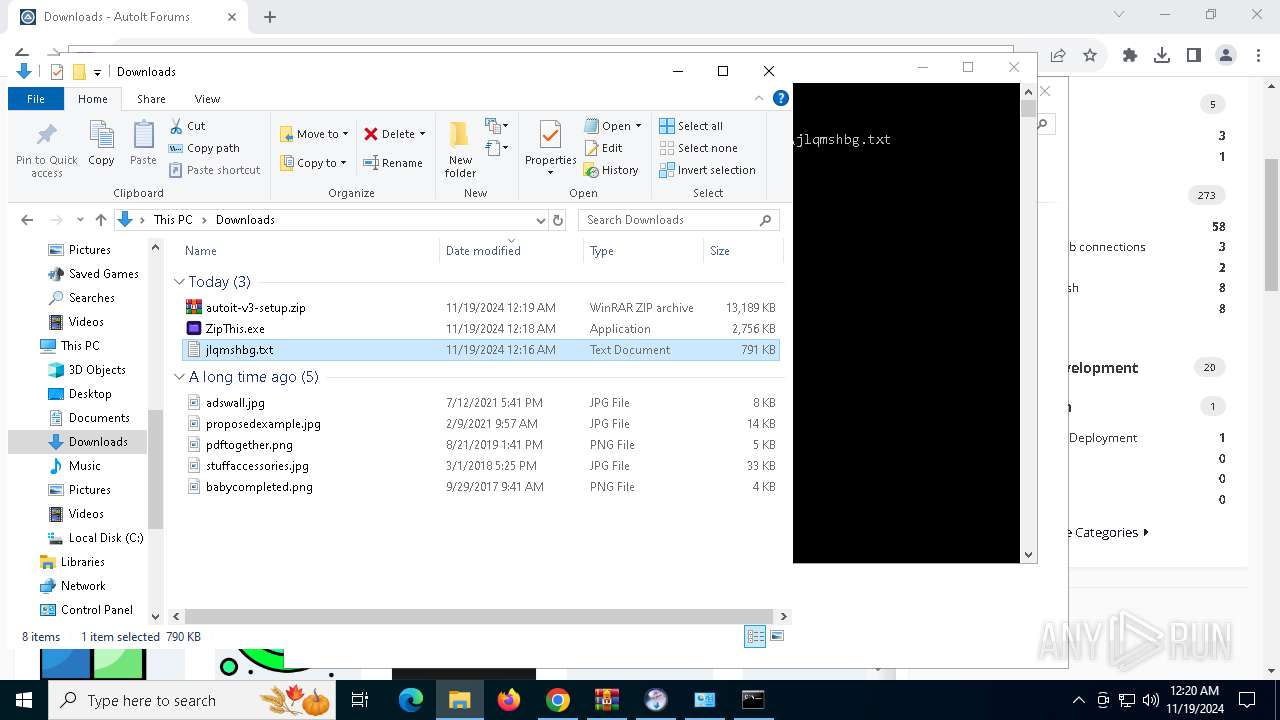Switch to the View ribbon tab
The image size is (1280, 720).
tap(207, 99)
